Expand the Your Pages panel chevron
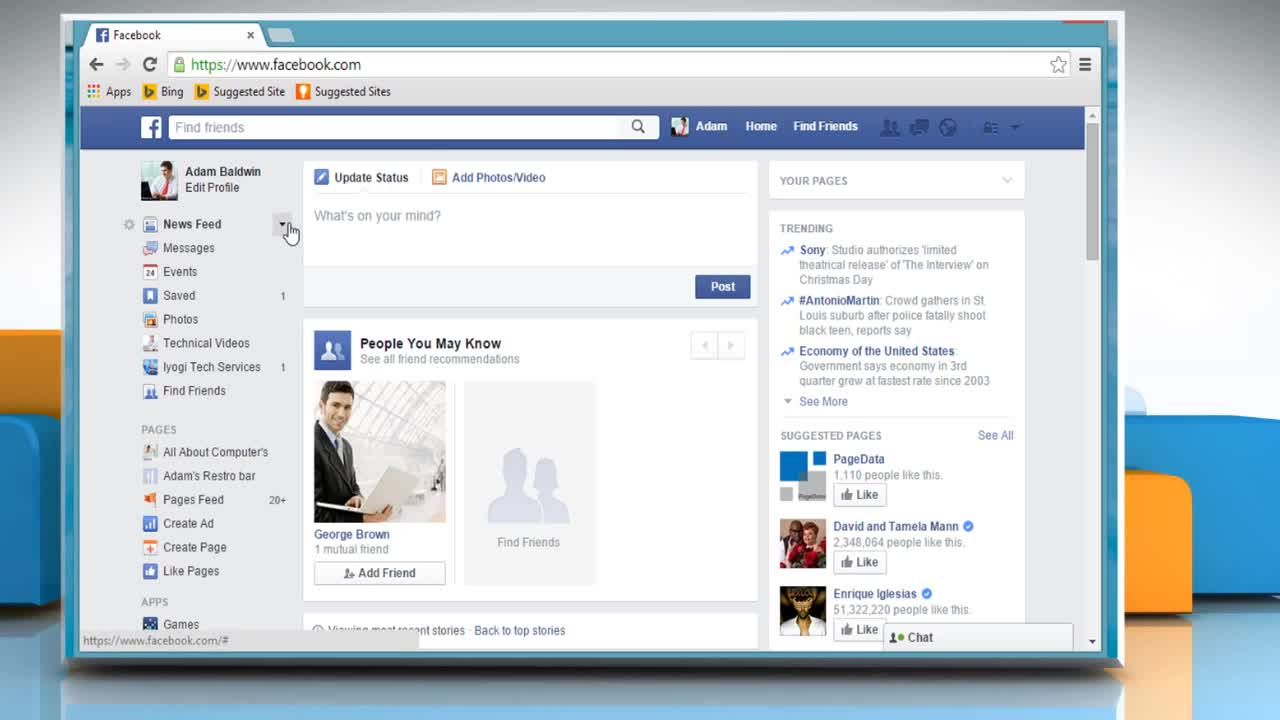This screenshot has width=1280, height=720. [x=1007, y=181]
